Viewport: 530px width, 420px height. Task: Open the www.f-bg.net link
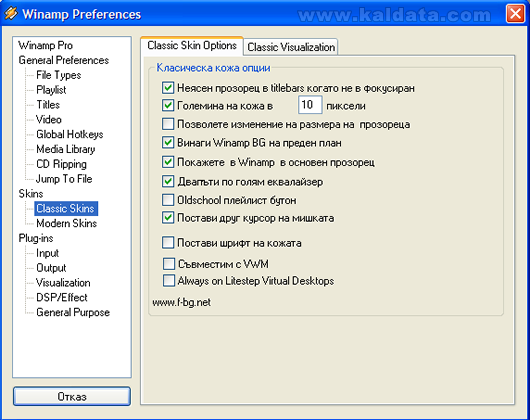[x=182, y=302]
